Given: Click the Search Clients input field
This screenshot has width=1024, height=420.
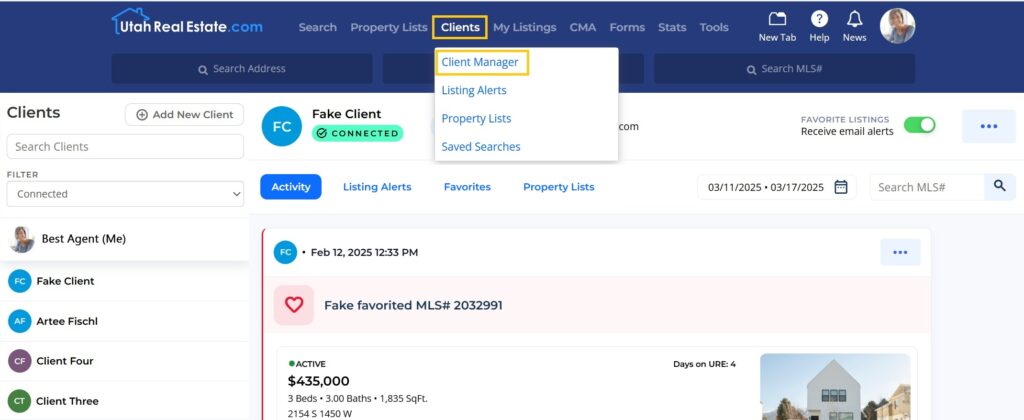Looking at the screenshot, I should pyautogui.click(x=125, y=147).
